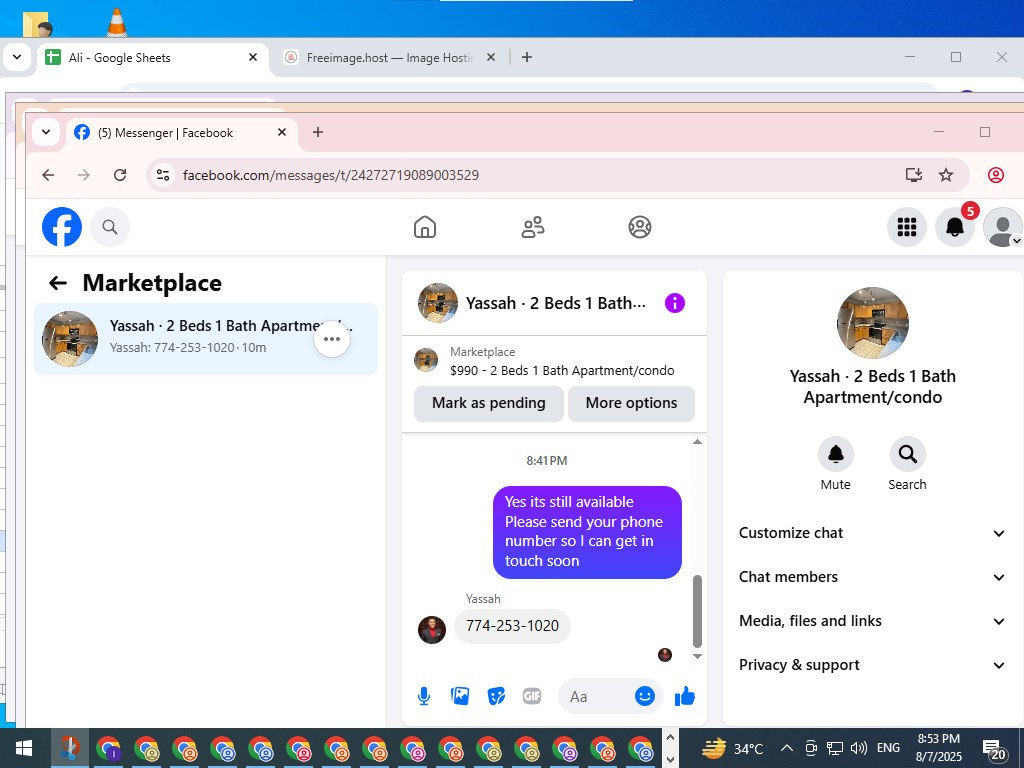Open tab search dropdown in Messenger window
Viewport: 1024px width, 768px height.
click(x=46, y=132)
